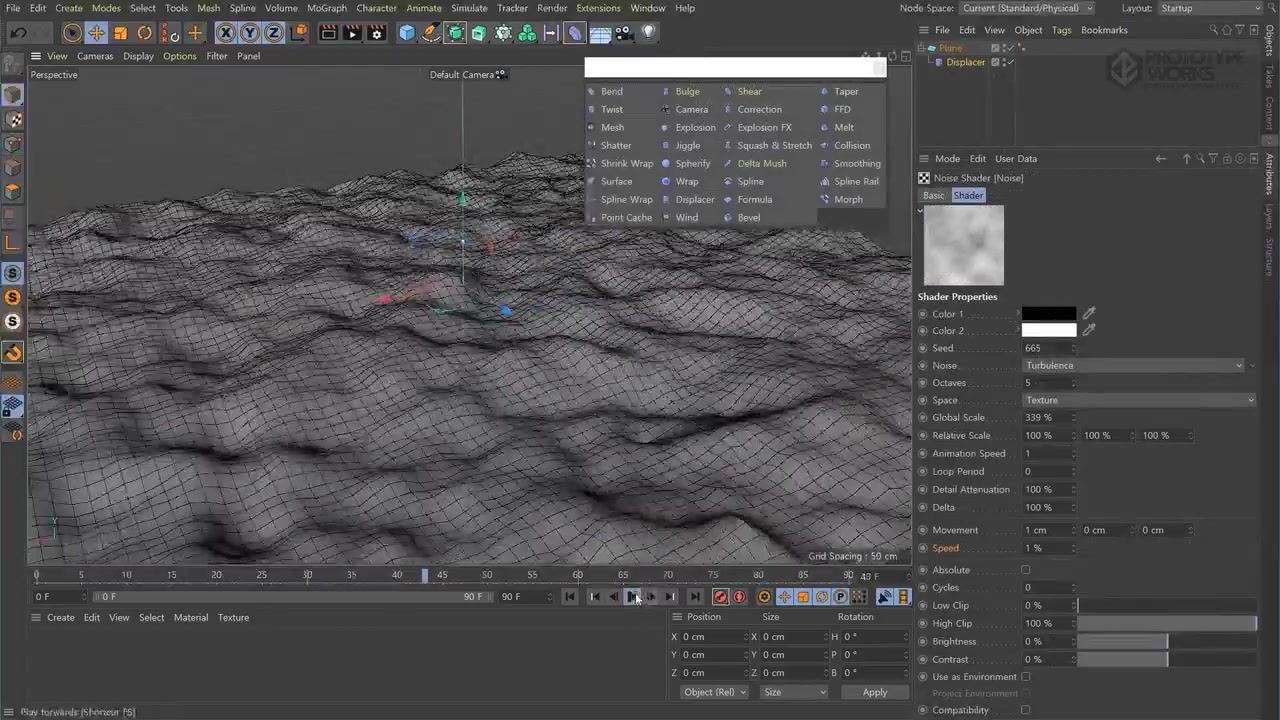
Task: Switch to the Basic tab of the Noise Shader
Action: coord(933,195)
